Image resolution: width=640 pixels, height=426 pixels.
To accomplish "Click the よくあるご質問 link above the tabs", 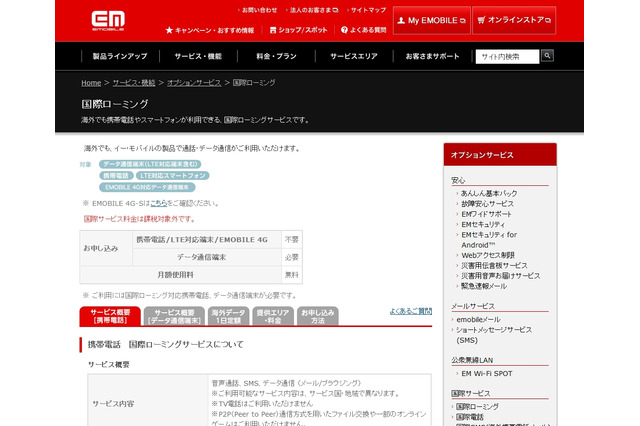I will [411, 311].
